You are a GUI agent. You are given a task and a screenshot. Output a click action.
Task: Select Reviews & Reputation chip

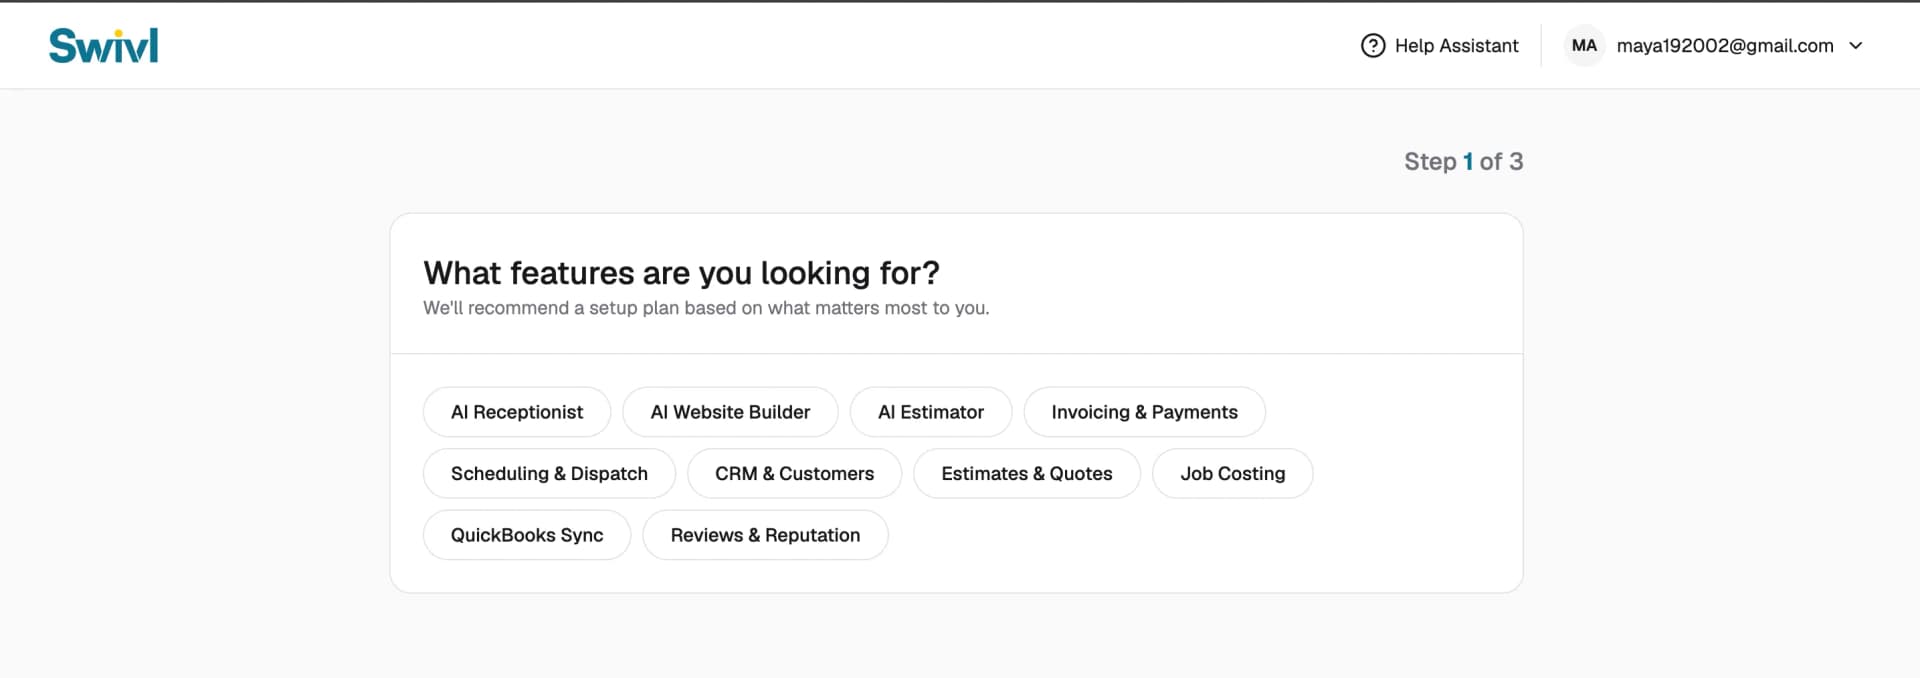(765, 535)
